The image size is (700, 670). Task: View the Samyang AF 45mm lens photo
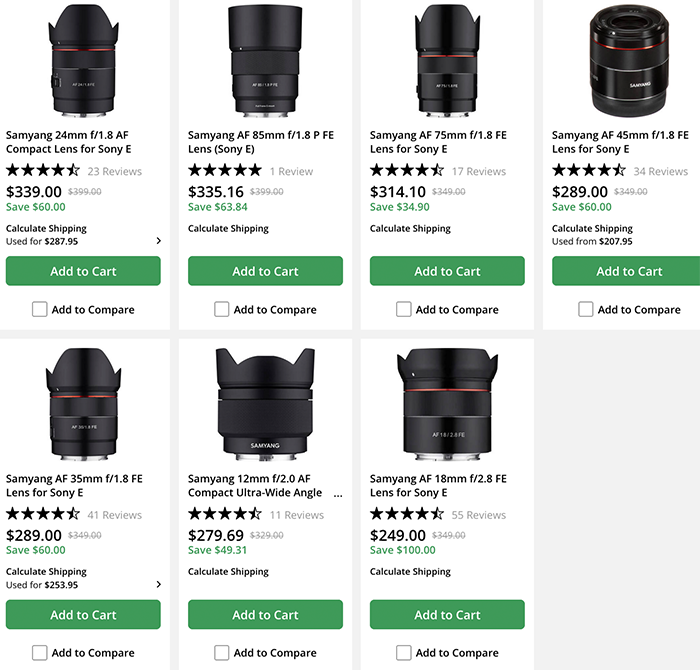(629, 60)
